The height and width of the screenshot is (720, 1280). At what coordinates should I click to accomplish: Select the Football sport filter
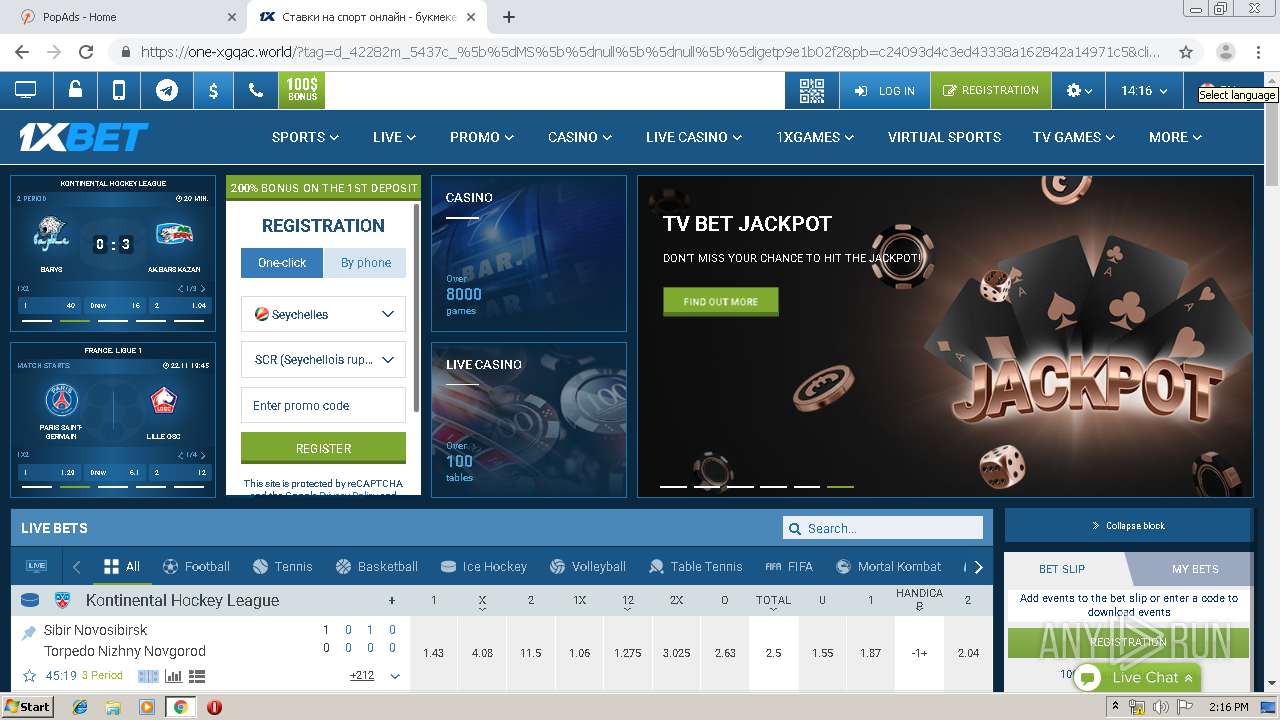pos(196,566)
